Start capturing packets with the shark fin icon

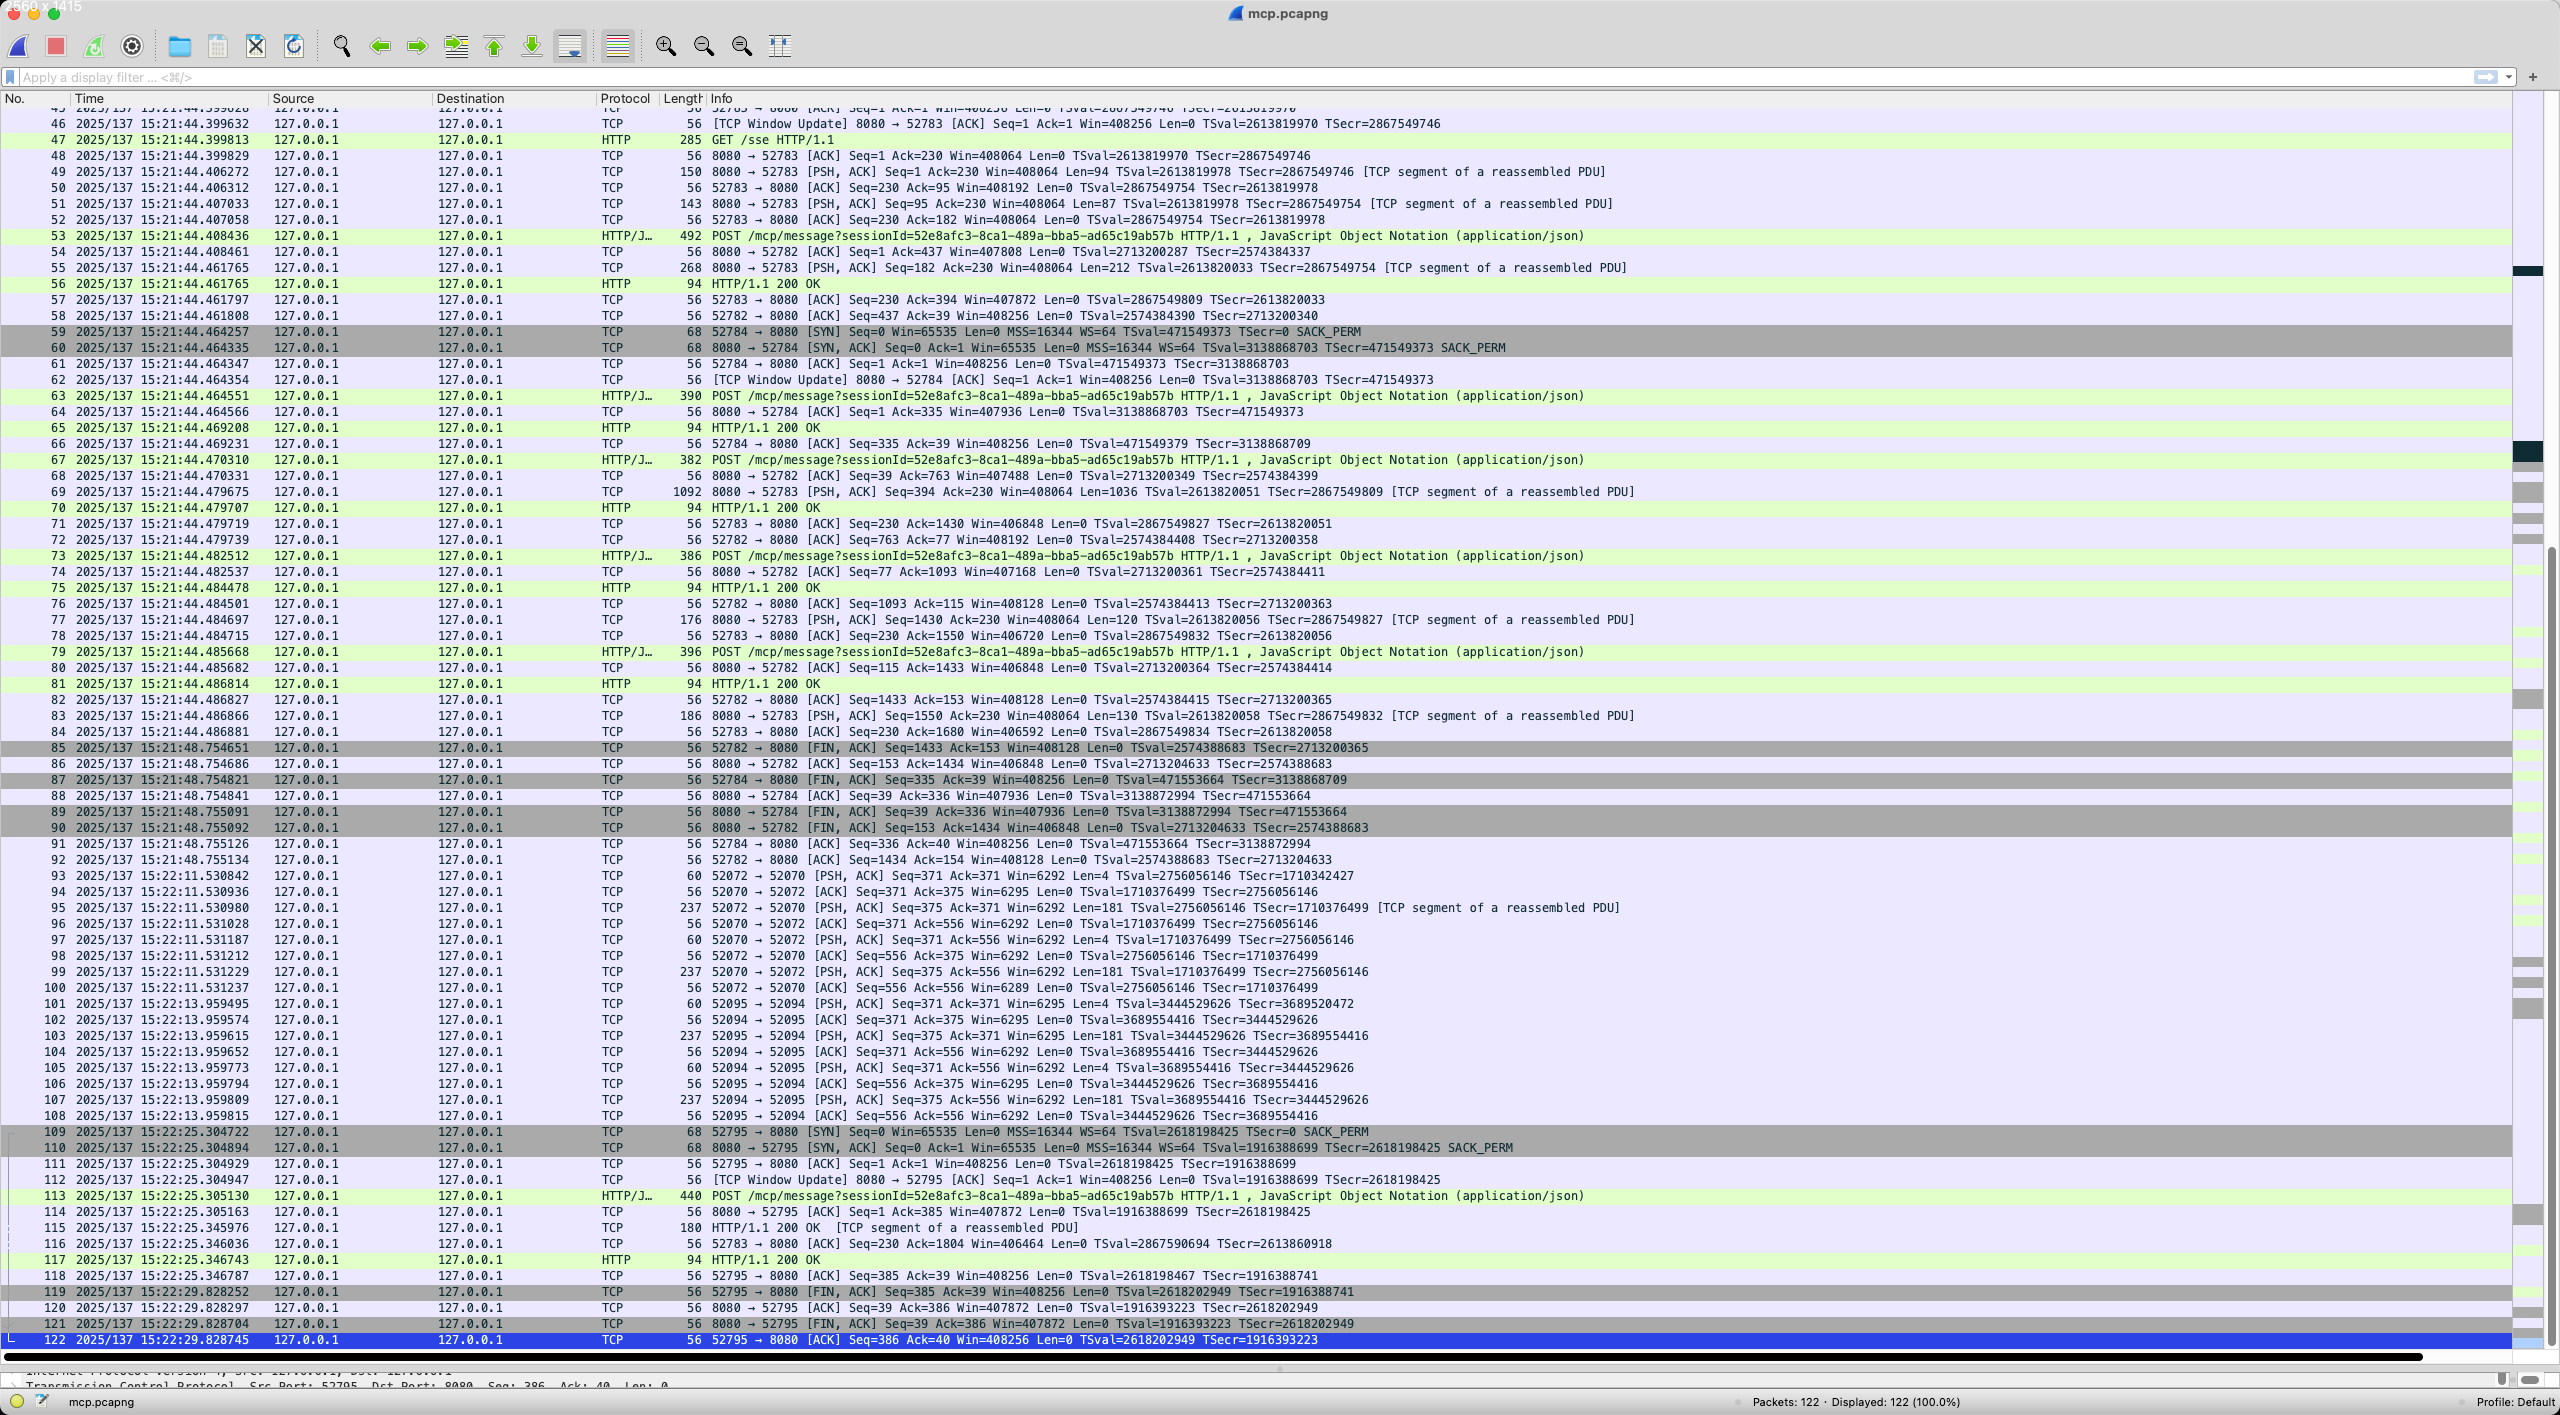[18, 46]
